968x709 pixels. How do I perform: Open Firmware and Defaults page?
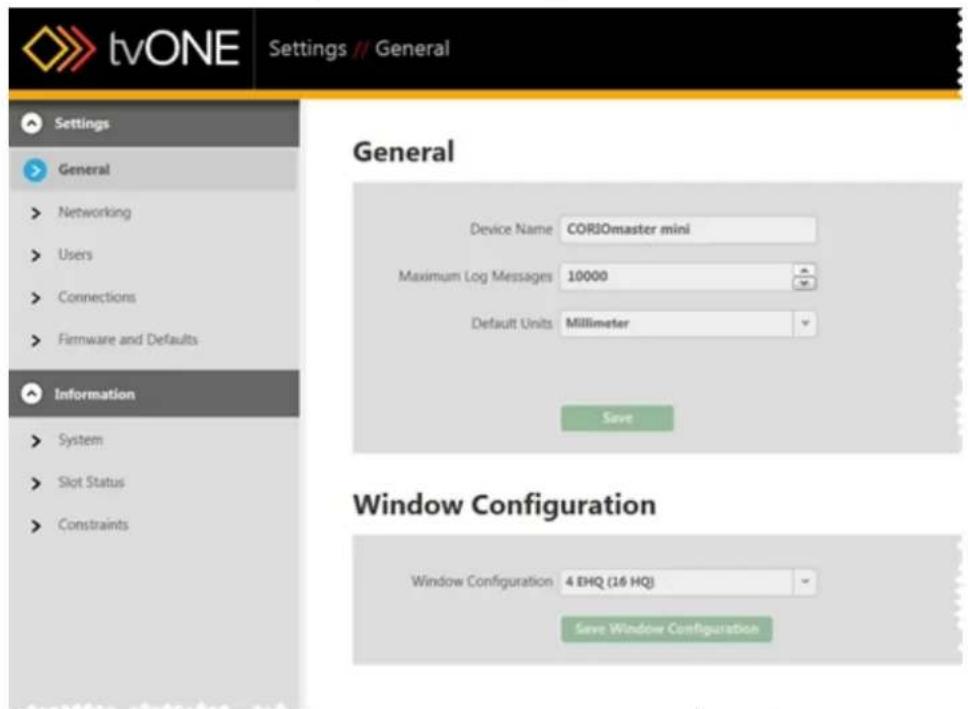click(x=128, y=339)
